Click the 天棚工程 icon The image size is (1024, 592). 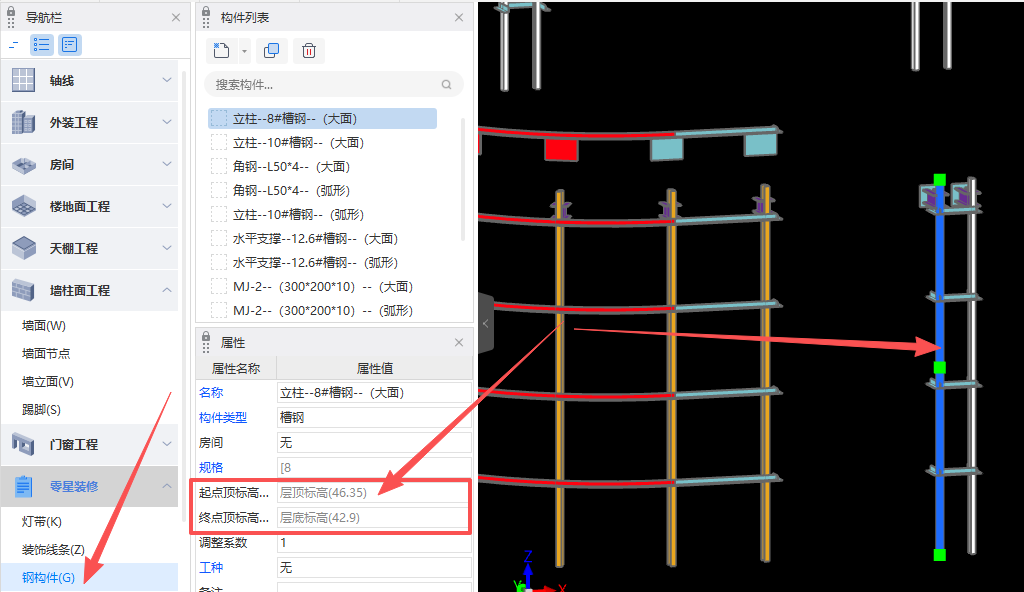tap(22, 248)
